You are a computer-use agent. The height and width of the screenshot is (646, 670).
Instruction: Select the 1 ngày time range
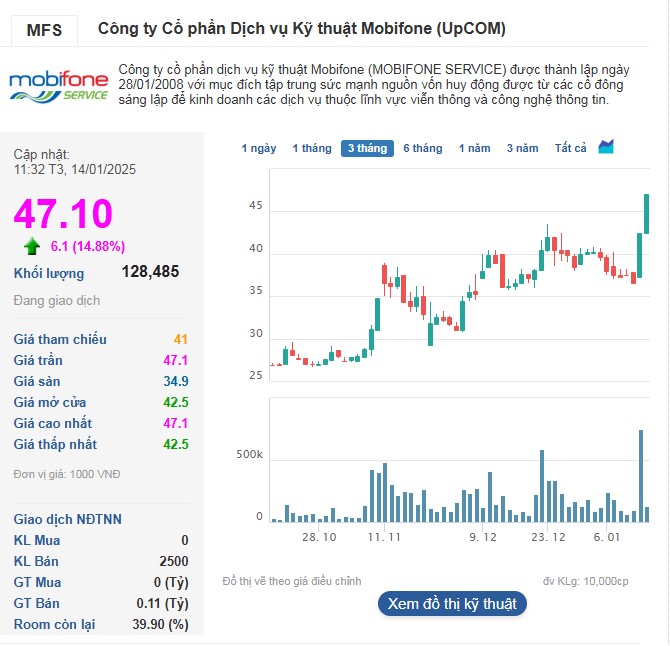259,148
